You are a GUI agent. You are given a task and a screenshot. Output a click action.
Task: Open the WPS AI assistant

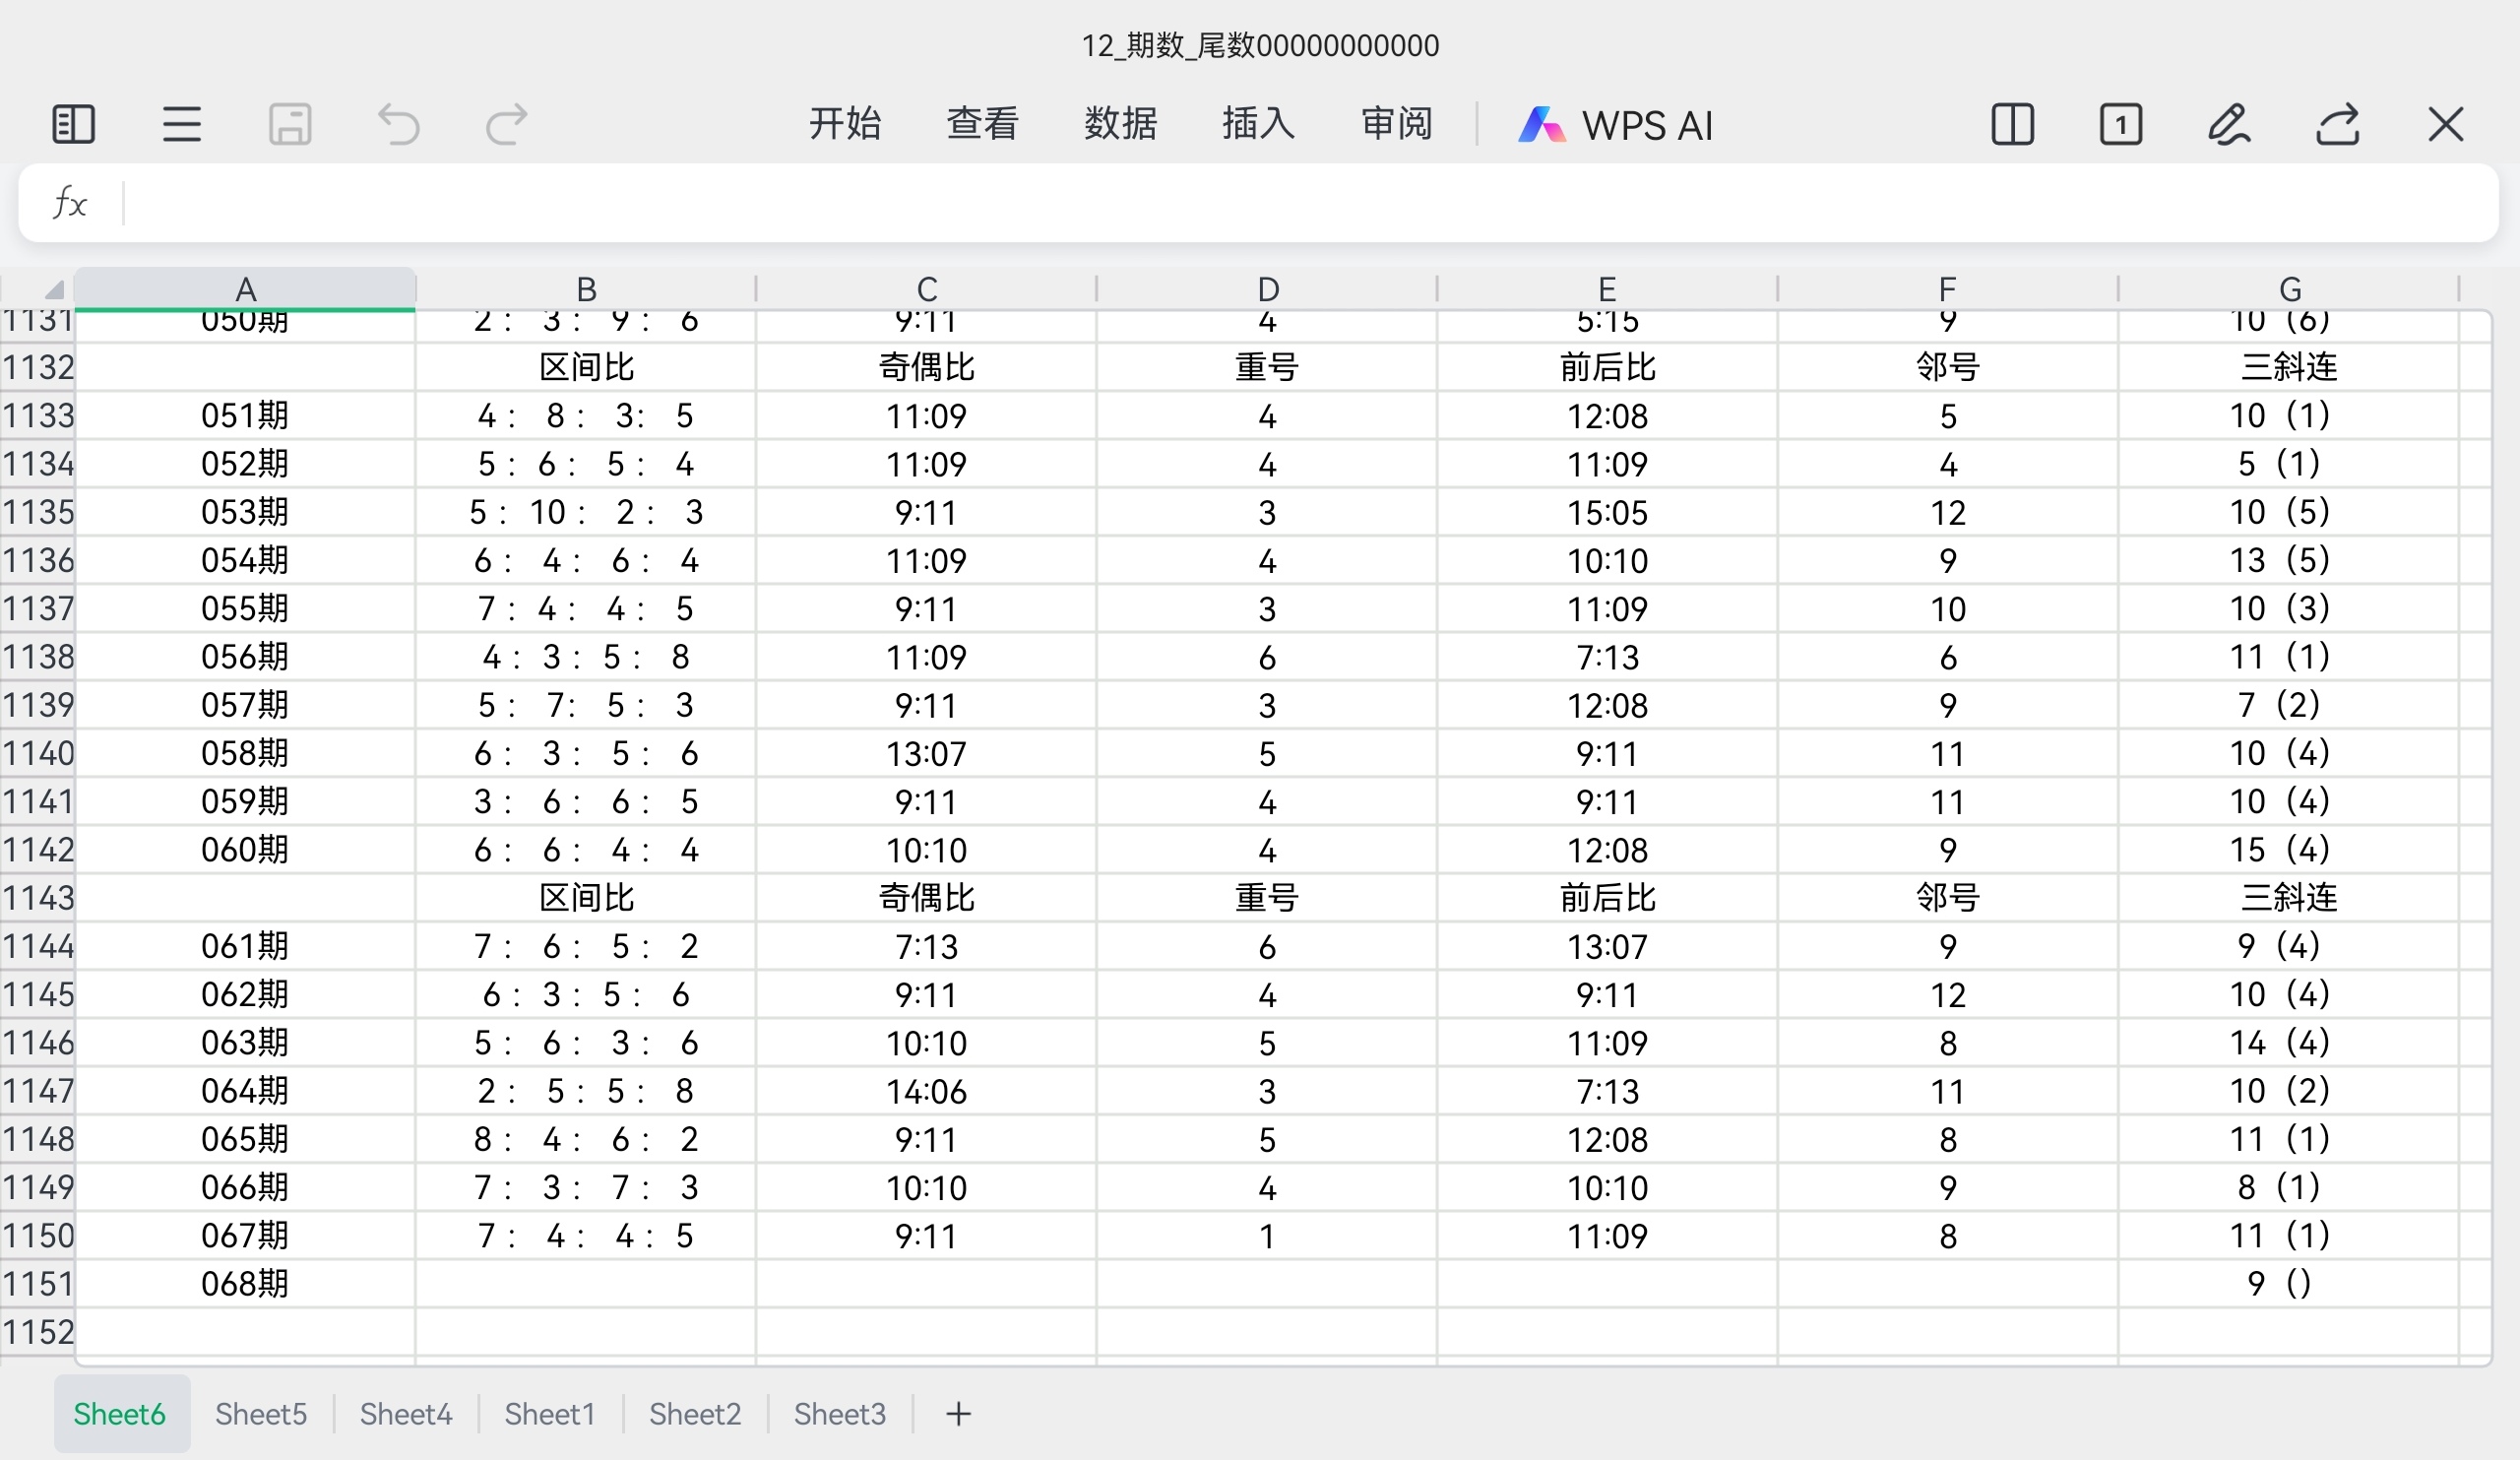click(1616, 125)
